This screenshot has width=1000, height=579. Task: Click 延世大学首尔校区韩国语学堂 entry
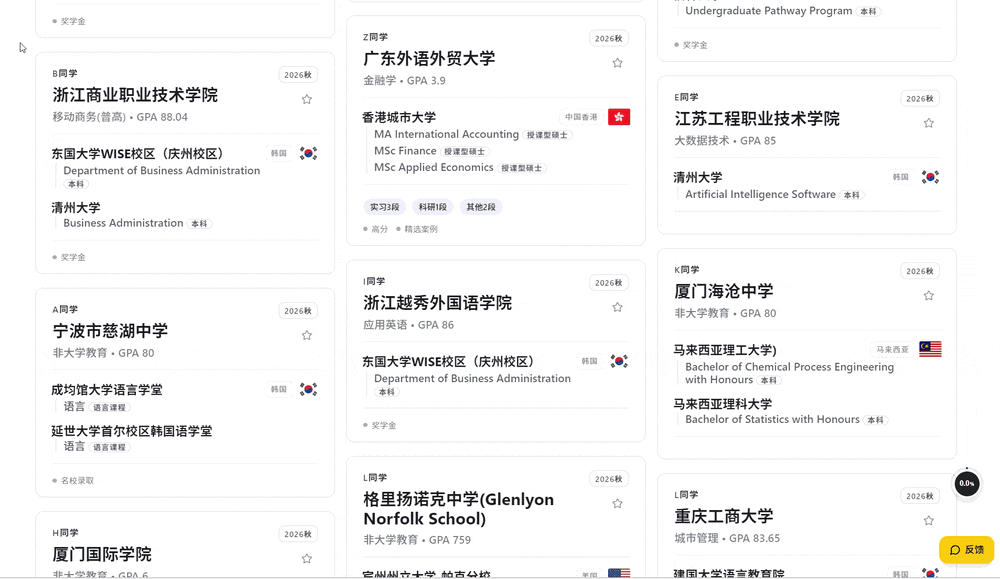click(132, 431)
